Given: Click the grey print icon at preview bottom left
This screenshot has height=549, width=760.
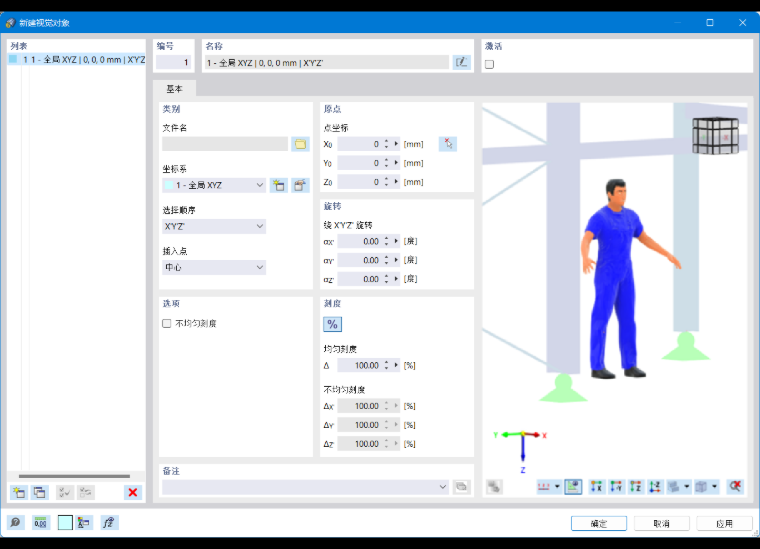Looking at the screenshot, I should (x=494, y=486).
